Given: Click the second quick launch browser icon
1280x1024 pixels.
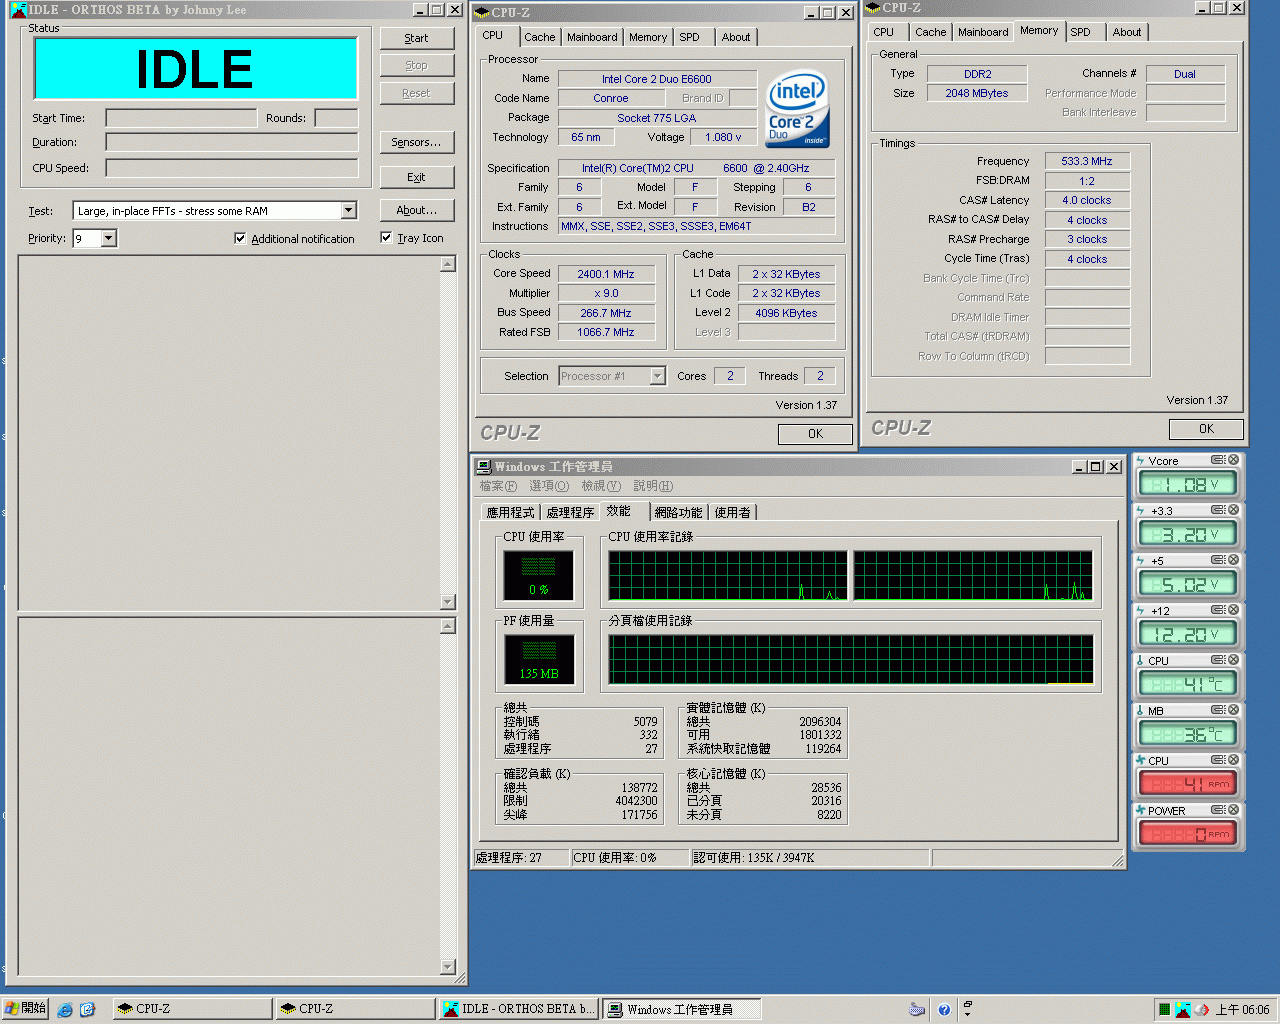Looking at the screenshot, I should coord(87,1010).
